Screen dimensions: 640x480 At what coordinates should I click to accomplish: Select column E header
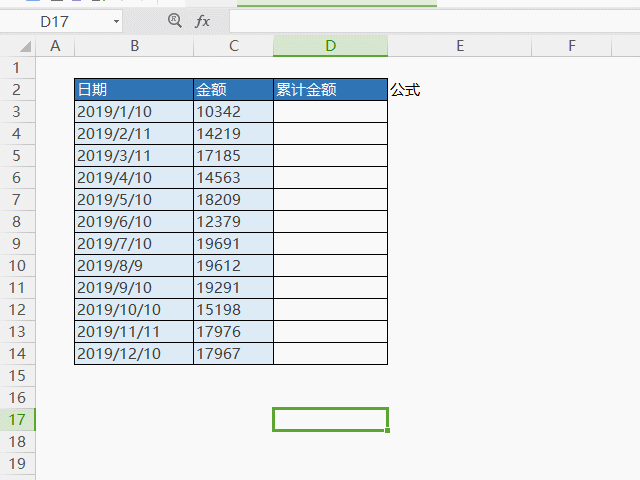pyautogui.click(x=460, y=46)
